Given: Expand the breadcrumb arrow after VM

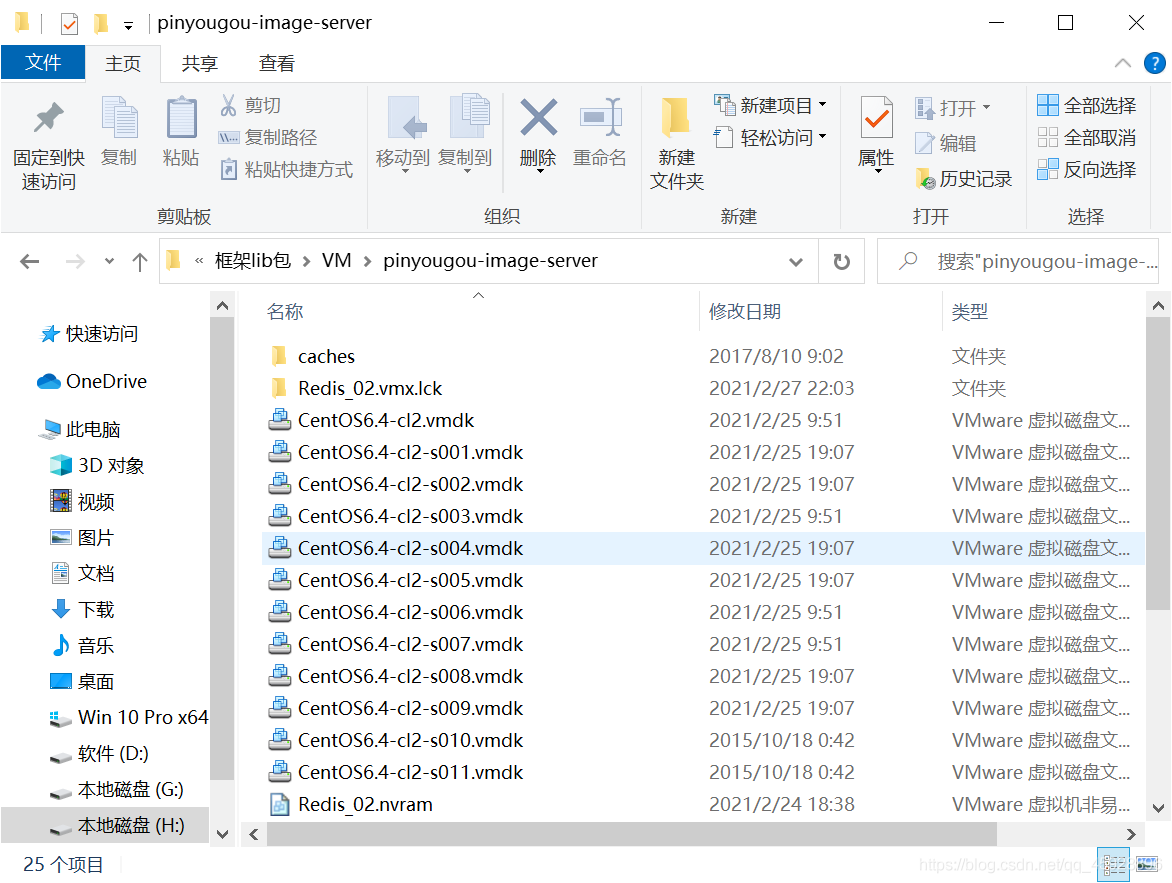Looking at the screenshot, I should point(367,261).
